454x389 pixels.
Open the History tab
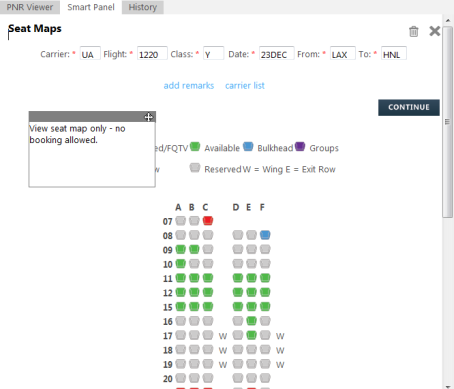(143, 7)
